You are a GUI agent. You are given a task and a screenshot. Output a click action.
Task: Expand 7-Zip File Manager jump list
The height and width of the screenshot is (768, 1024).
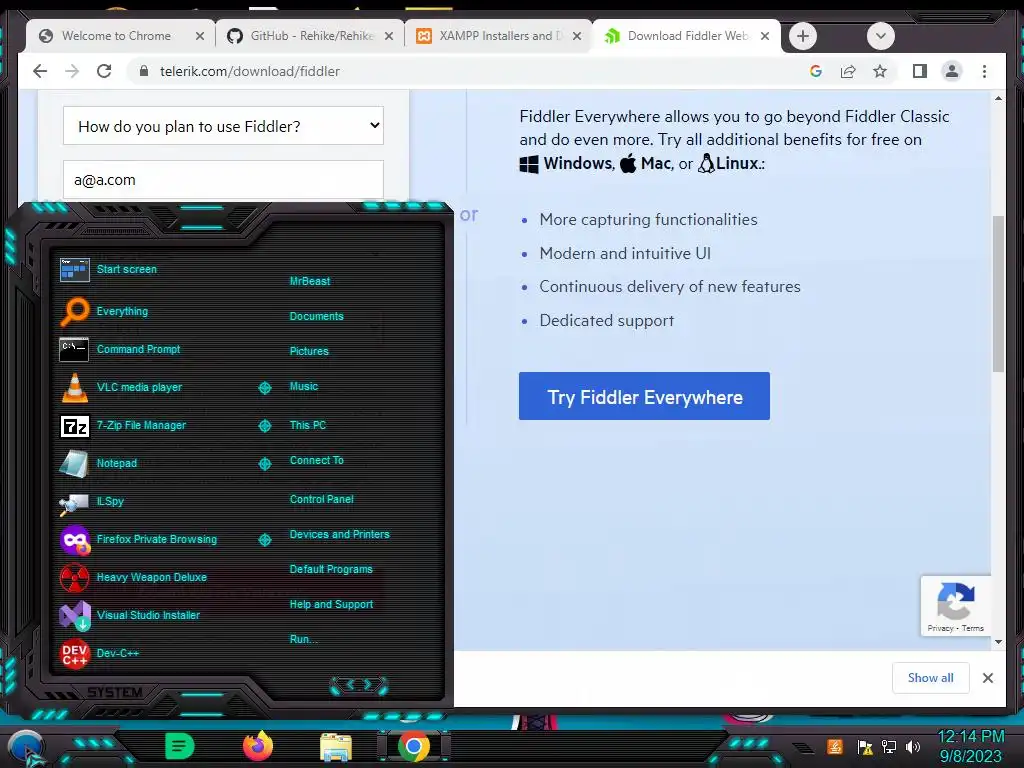[x=264, y=426]
